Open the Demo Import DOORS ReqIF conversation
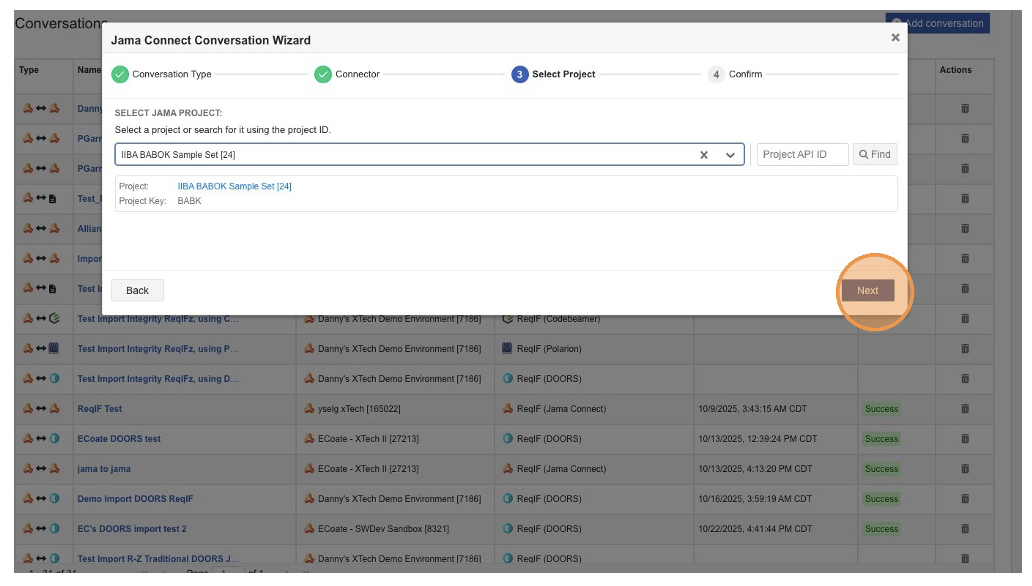The width and height of the screenshot is (1032, 586). coord(135,498)
